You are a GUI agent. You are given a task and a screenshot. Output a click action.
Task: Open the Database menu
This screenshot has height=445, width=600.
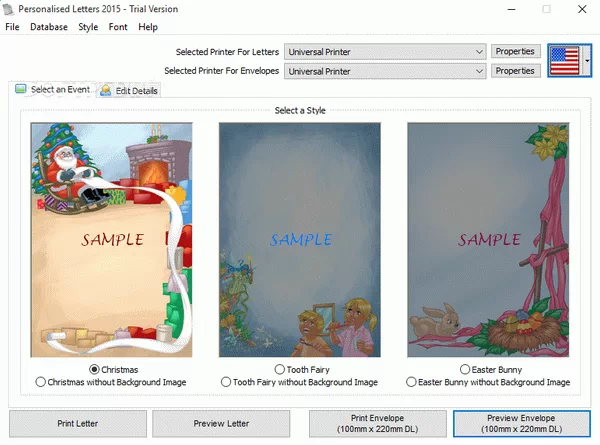tap(48, 27)
